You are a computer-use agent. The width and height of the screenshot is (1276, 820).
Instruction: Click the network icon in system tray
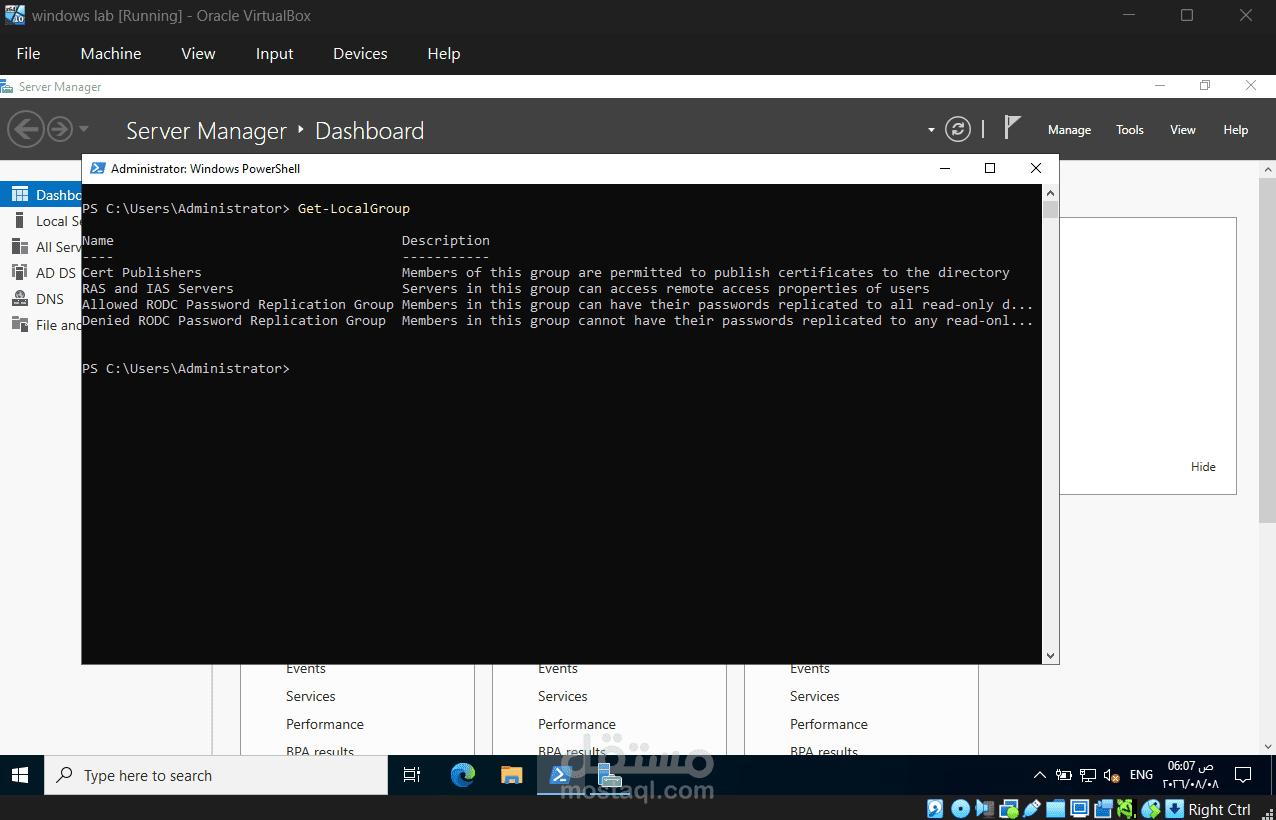click(1087, 775)
